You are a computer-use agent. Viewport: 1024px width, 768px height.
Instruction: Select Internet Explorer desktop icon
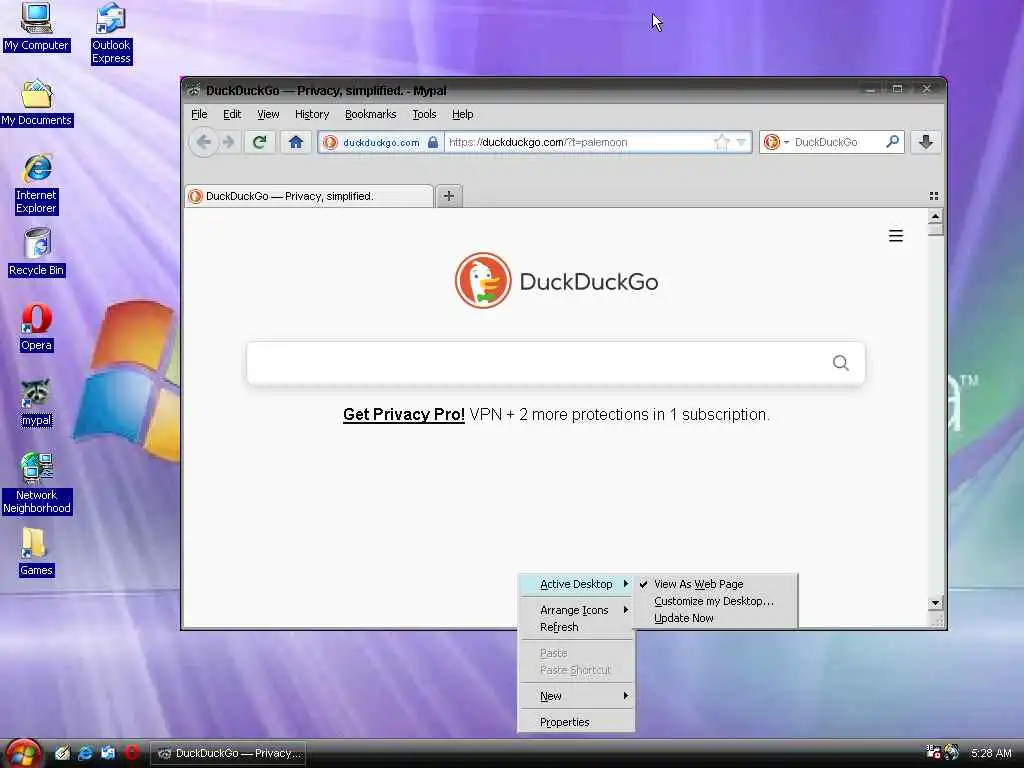[37, 185]
